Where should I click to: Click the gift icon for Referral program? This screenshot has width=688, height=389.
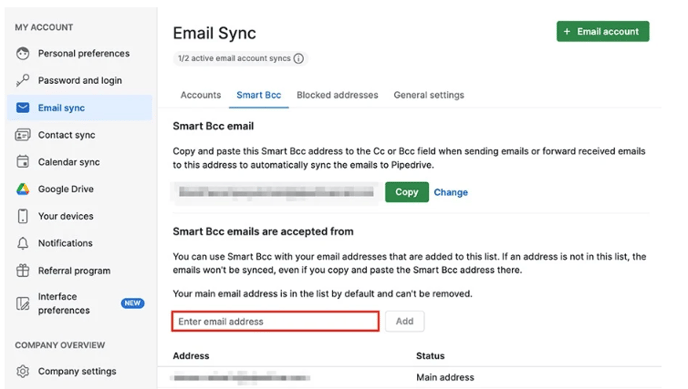click(23, 271)
